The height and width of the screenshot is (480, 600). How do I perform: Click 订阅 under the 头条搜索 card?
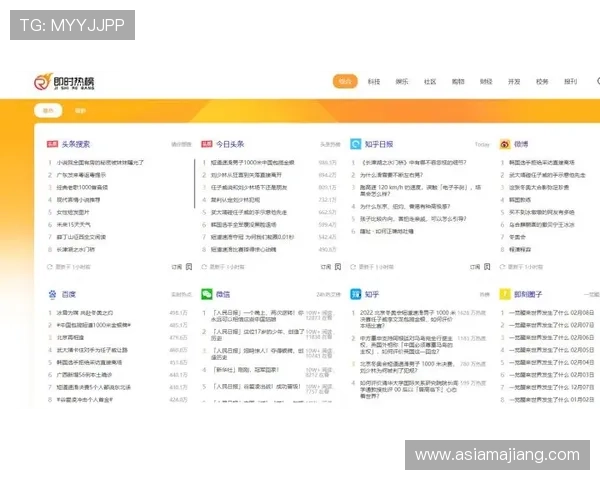[x=176, y=267]
